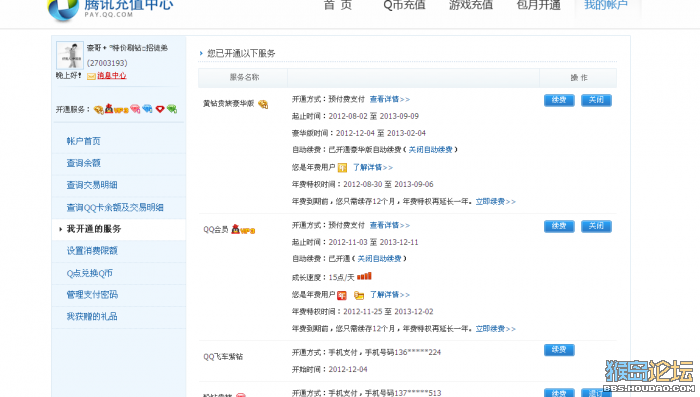Click the QQ number (27003193) text
This screenshot has height=397, width=700.
click(x=107, y=63)
